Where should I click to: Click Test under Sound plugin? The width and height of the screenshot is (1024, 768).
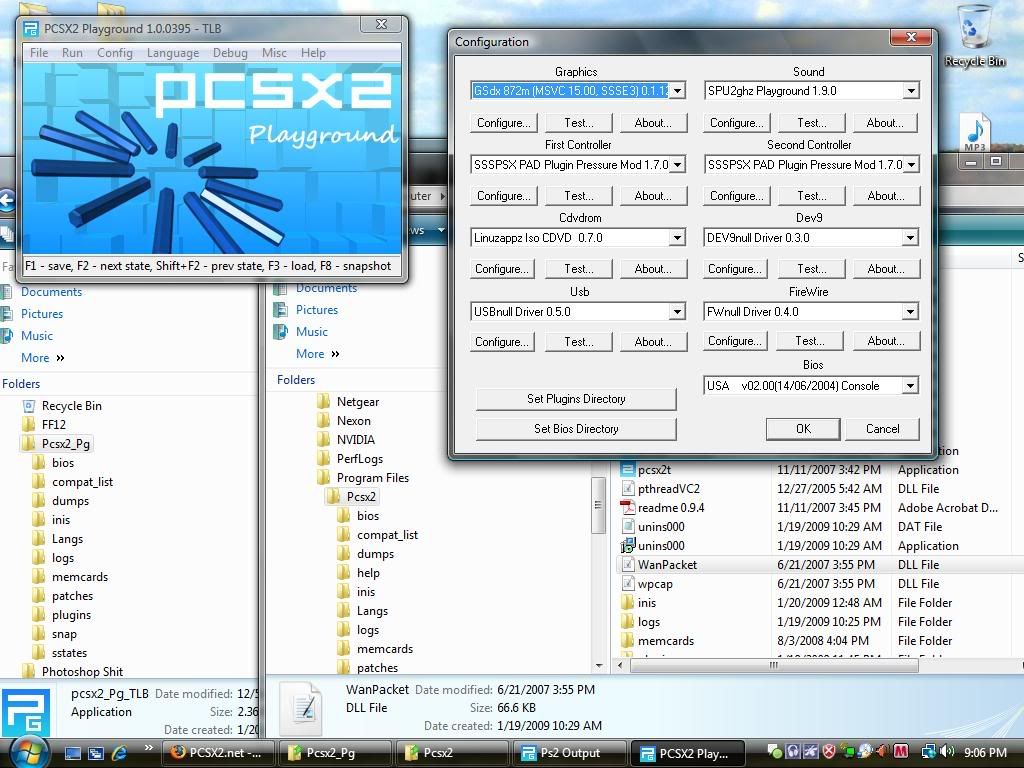(x=812, y=123)
